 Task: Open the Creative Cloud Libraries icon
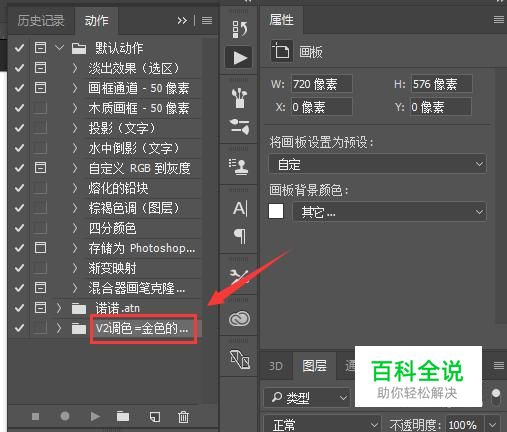click(239, 319)
